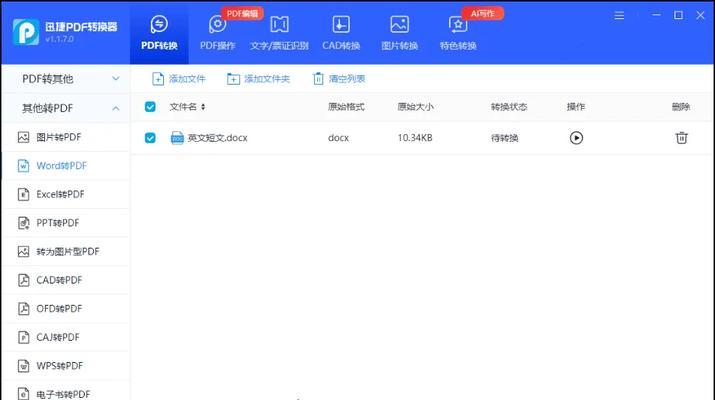Viewport: 715px width, 400px height.
Task: Click 添加文件夹 button
Action: 258,79
